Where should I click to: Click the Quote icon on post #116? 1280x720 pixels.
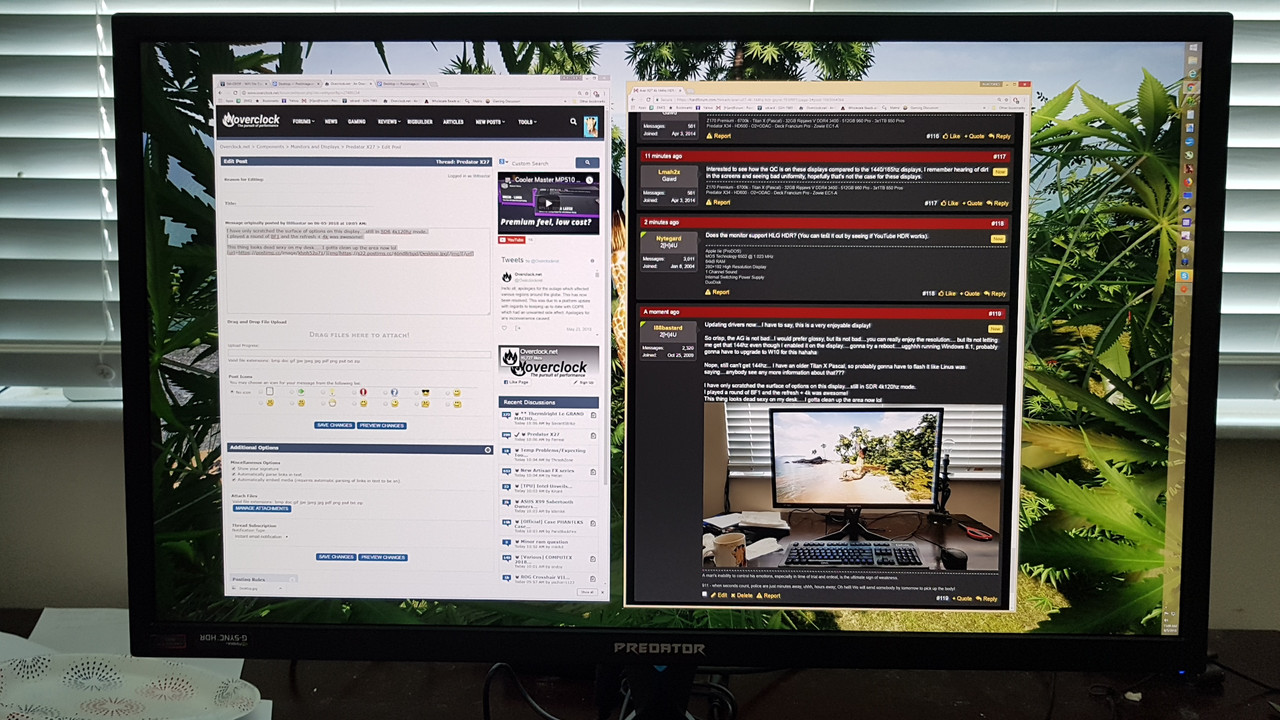[966, 135]
